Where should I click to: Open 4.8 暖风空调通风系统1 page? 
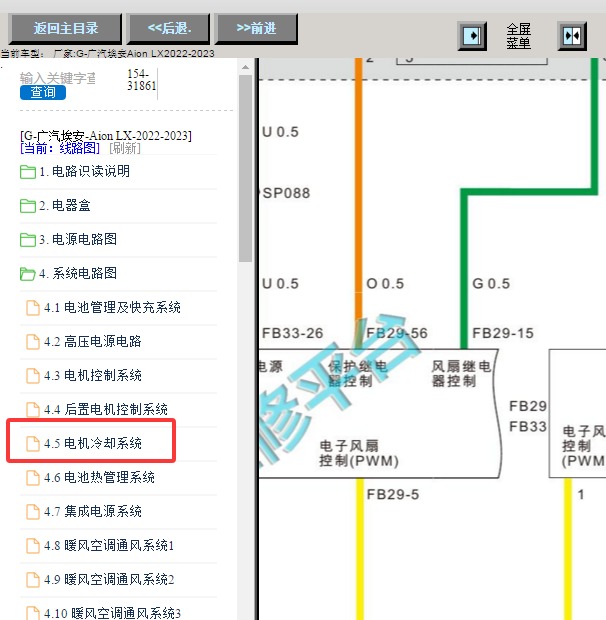(109, 545)
